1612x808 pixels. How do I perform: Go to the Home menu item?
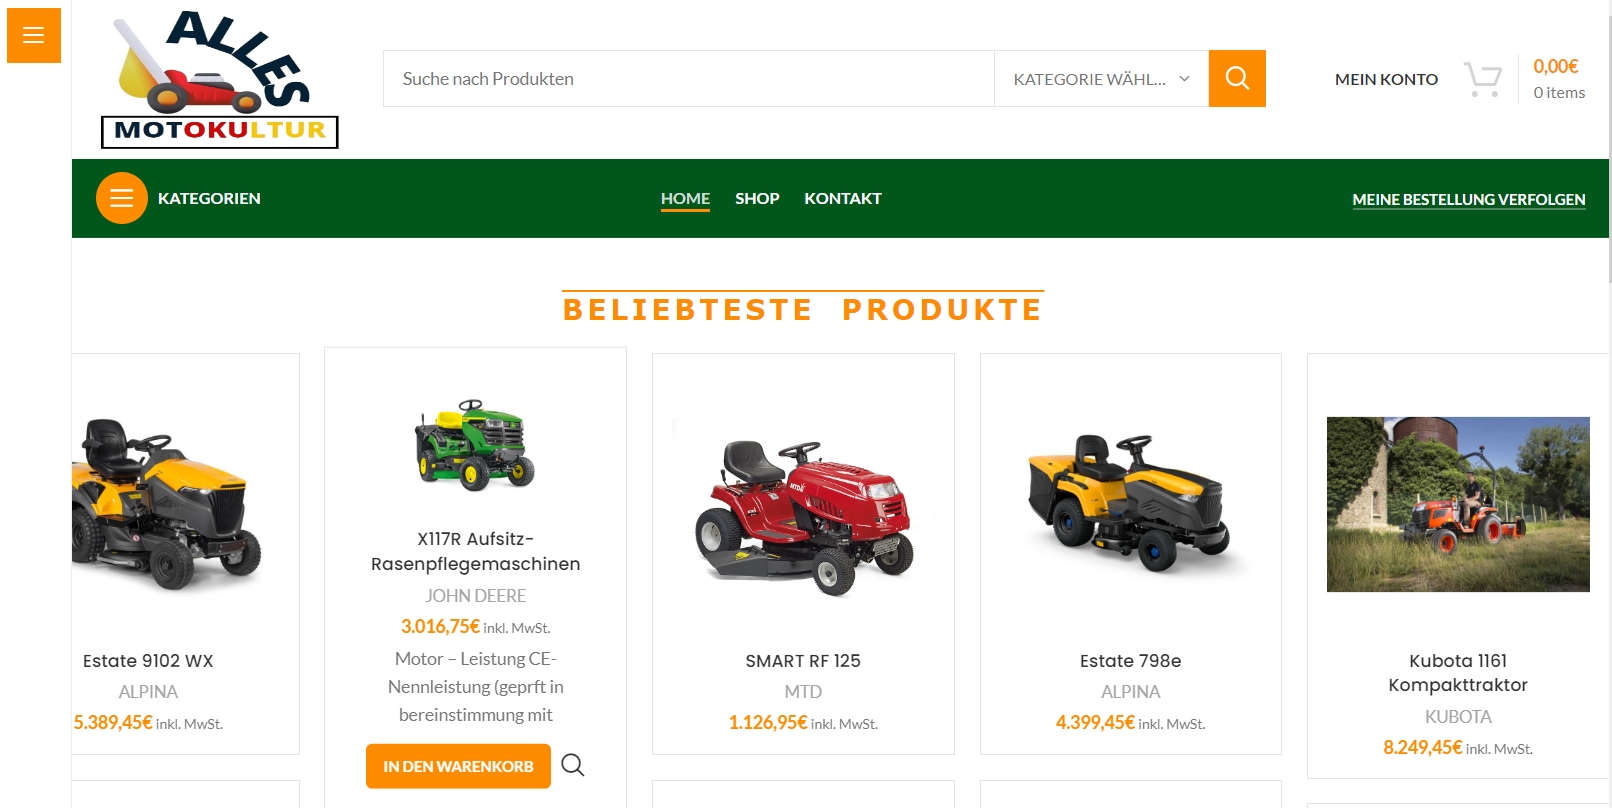click(685, 198)
